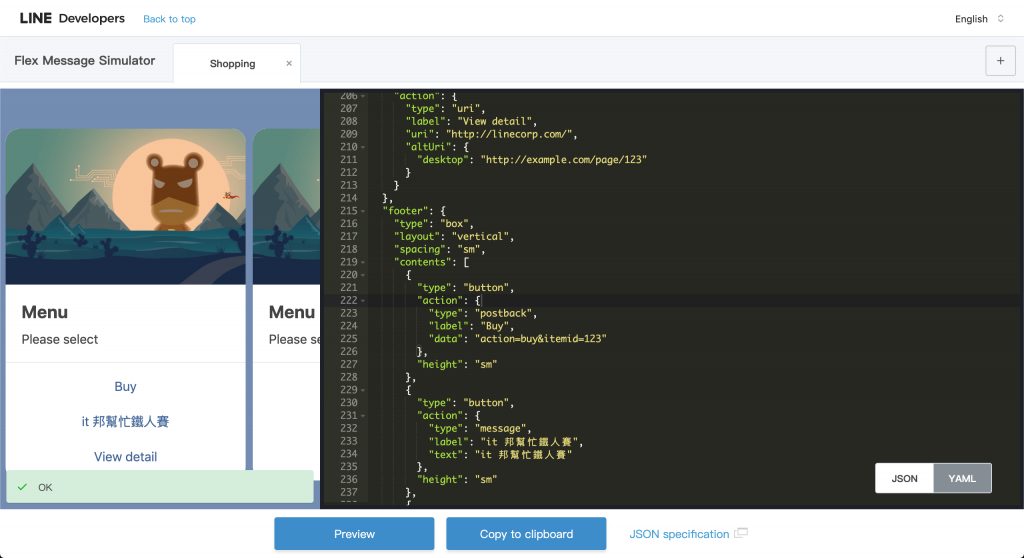This screenshot has height=558, width=1024.
Task: Click the "http://linecorp.com/" uri value
Action: tap(511, 134)
